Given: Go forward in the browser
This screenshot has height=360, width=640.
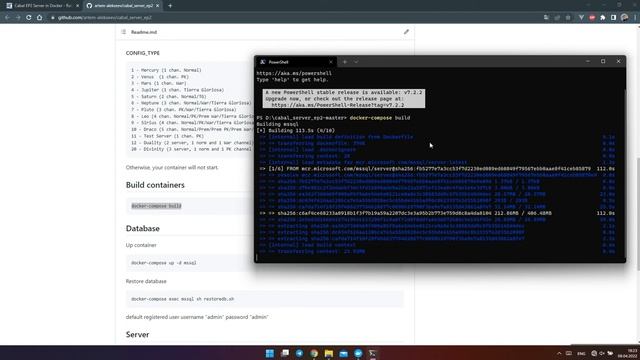Looking at the screenshot, I should click(18, 18).
